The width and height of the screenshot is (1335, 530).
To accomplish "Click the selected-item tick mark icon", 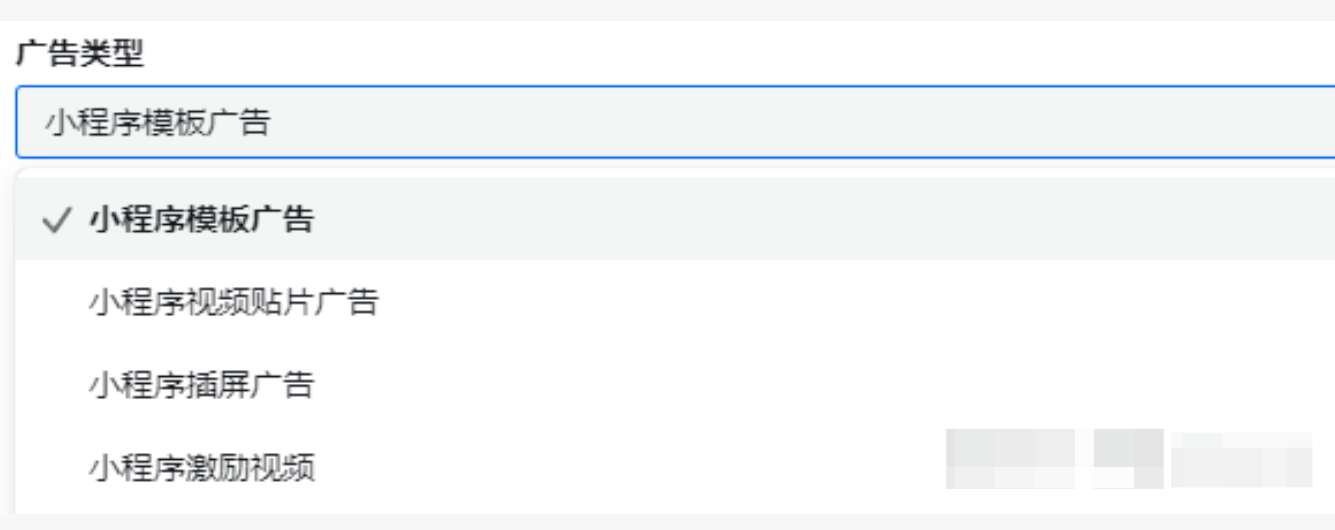I will 54,221.
